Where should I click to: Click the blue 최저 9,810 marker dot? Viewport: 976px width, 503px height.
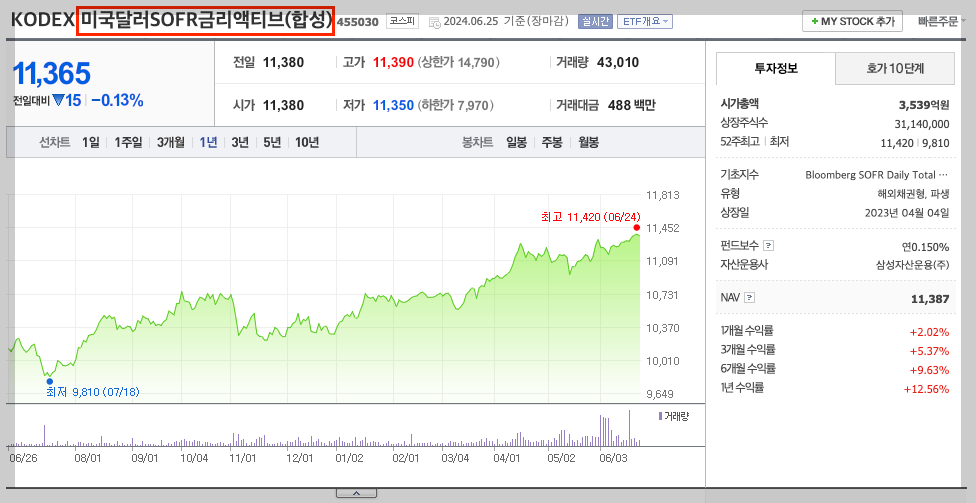click(x=50, y=381)
